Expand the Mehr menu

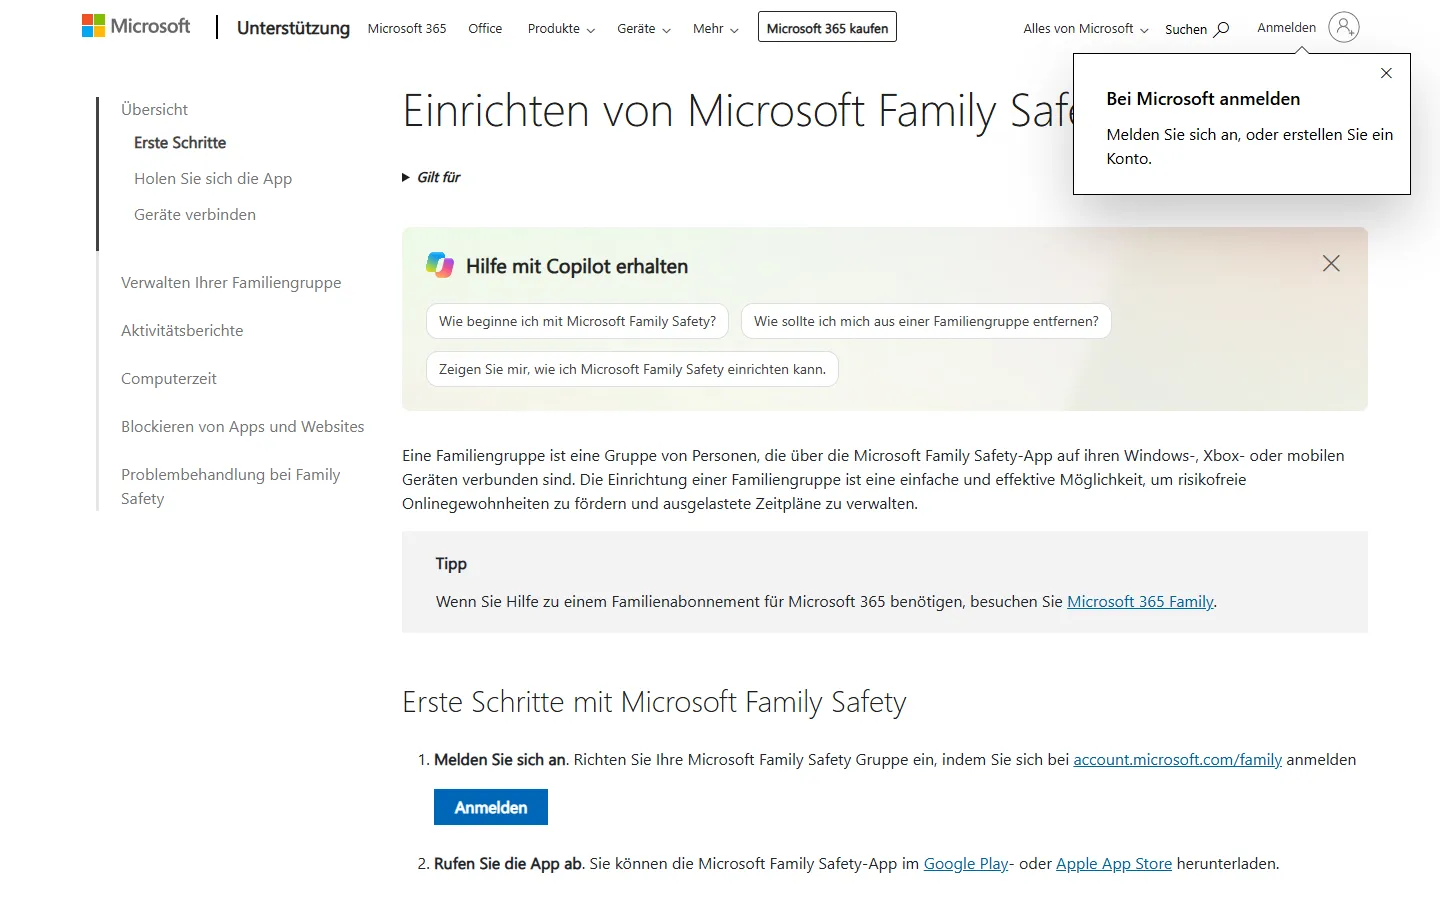click(716, 29)
